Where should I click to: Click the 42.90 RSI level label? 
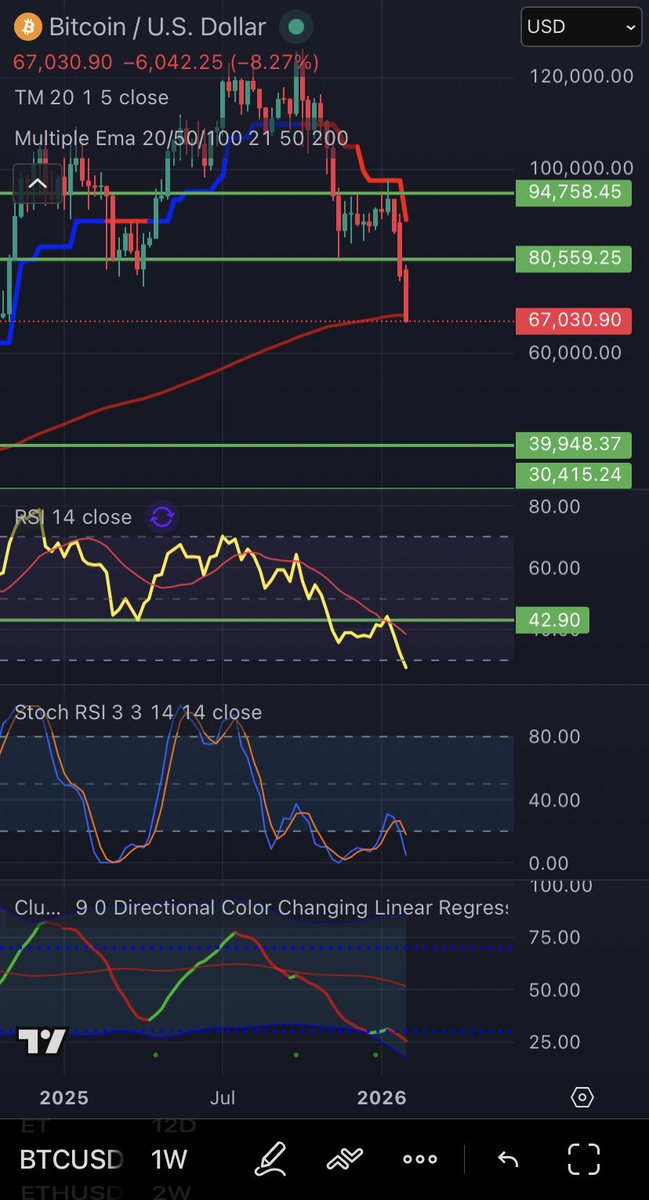click(x=553, y=619)
